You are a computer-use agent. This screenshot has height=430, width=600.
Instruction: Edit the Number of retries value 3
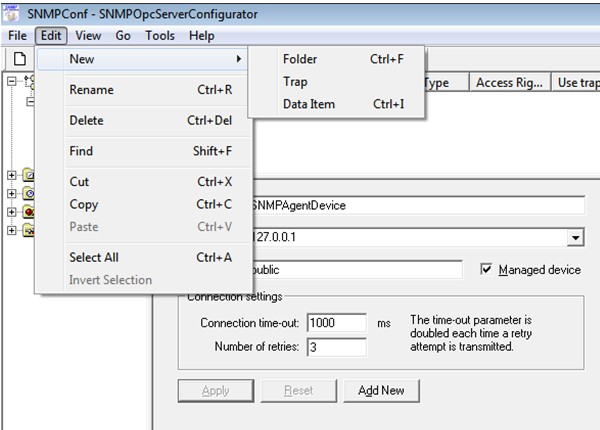(x=337, y=347)
